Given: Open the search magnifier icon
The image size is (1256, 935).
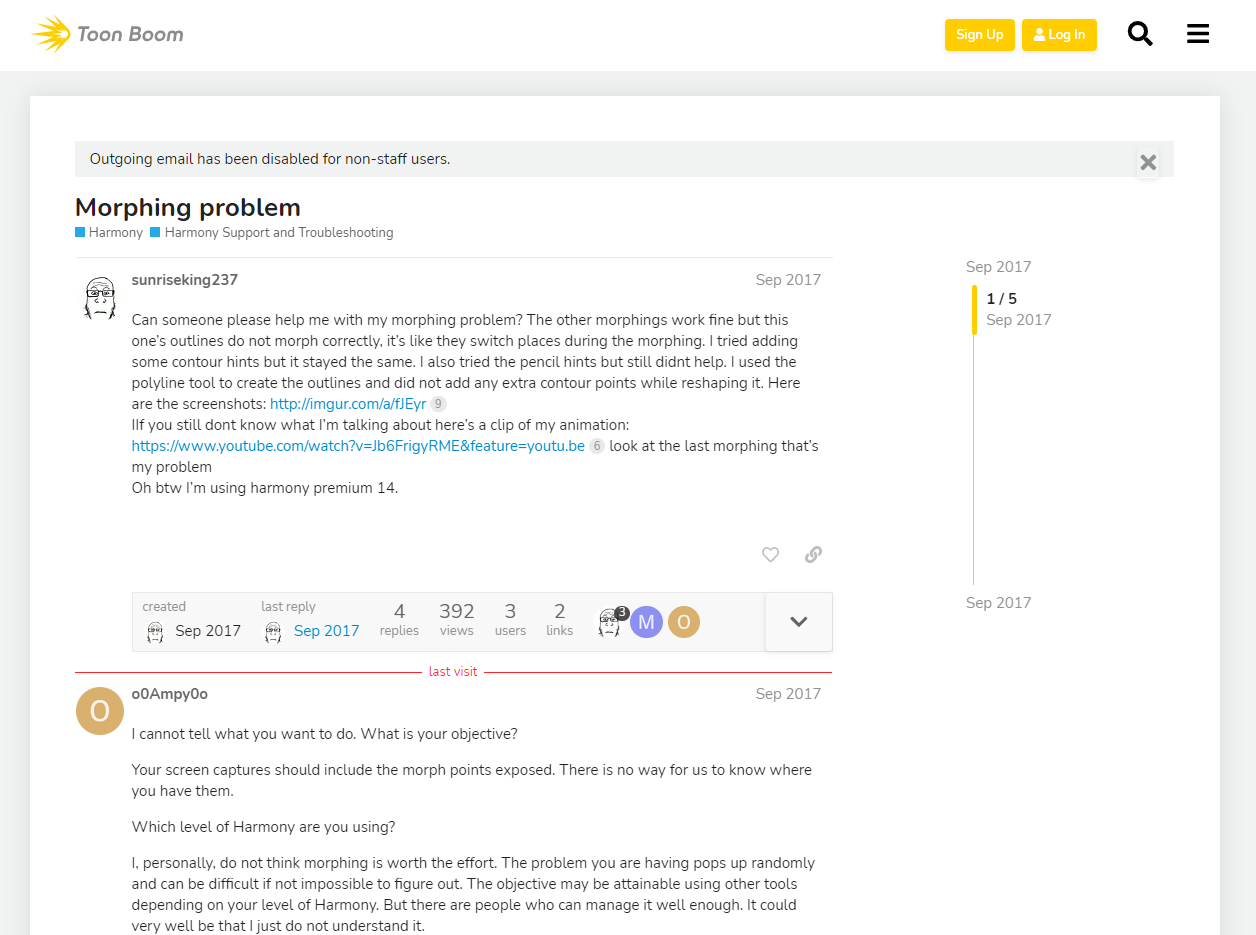Looking at the screenshot, I should coord(1140,34).
